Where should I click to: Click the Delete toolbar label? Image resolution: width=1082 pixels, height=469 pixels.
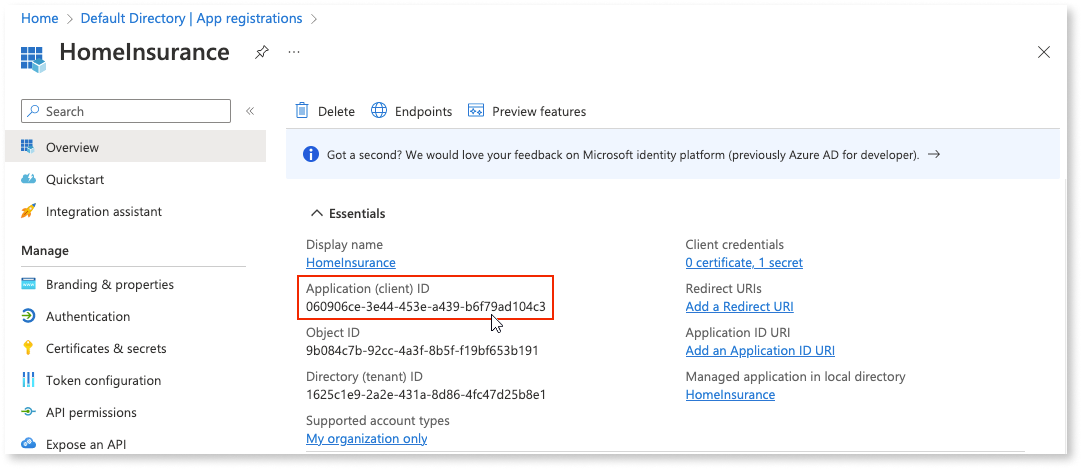click(336, 112)
